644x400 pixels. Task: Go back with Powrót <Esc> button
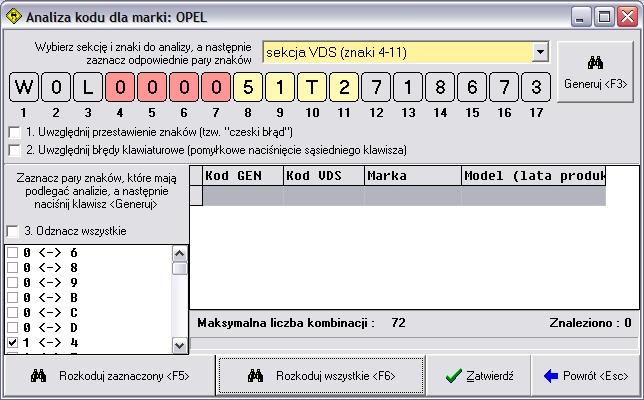(585, 376)
